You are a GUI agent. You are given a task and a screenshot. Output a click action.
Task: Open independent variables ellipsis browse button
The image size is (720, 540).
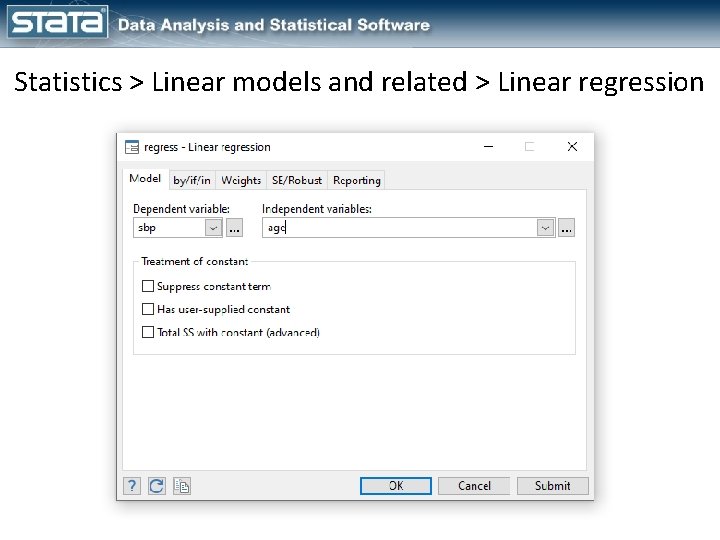click(x=566, y=228)
